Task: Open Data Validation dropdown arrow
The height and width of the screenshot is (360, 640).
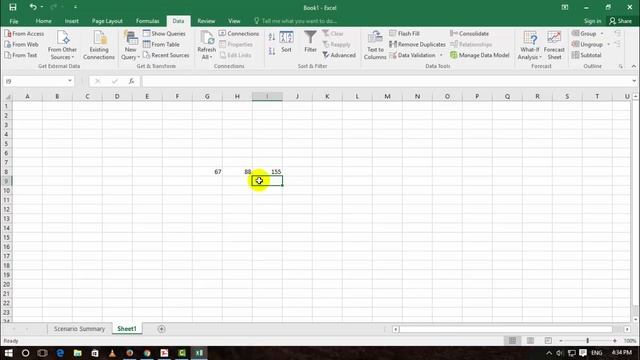Action: [x=441, y=55]
